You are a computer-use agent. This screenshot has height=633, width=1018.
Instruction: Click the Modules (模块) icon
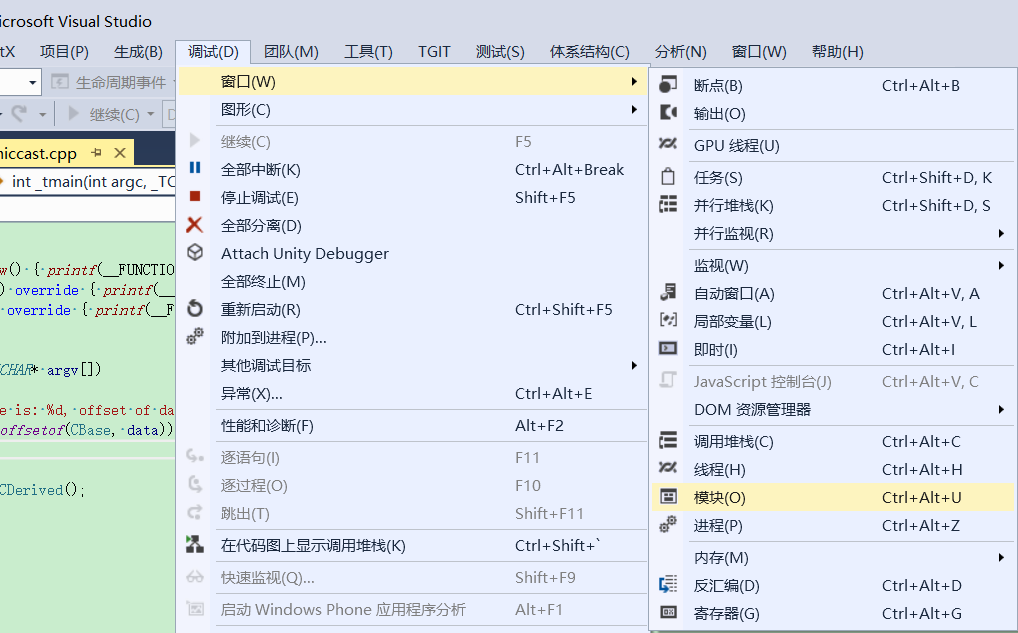[668, 497]
